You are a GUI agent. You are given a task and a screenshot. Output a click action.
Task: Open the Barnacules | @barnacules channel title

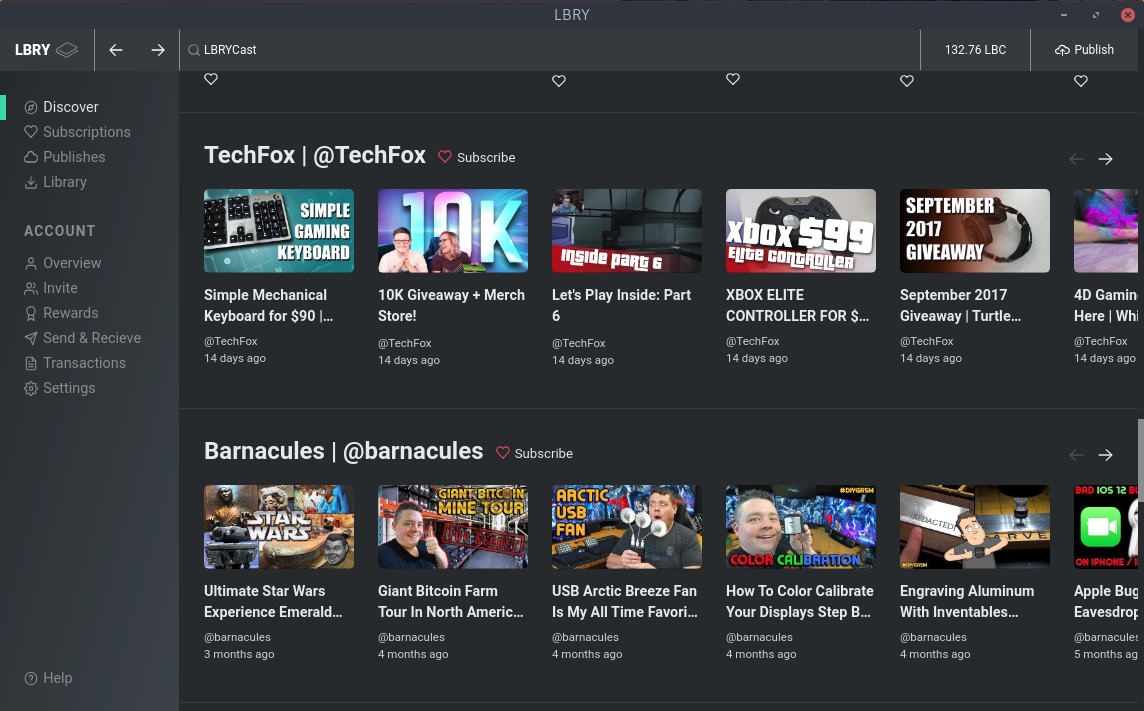[344, 451]
